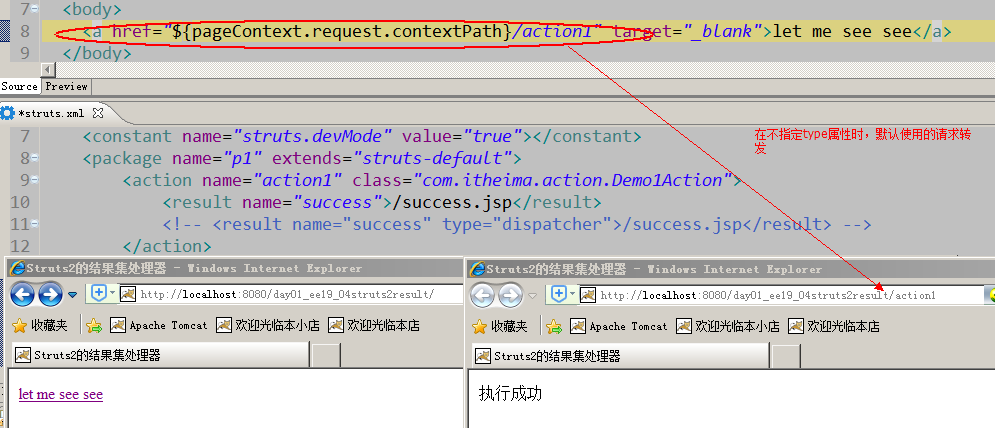Open recent pages dropdown in left IE window
This screenshot has height=428, width=995.
pos(72,295)
